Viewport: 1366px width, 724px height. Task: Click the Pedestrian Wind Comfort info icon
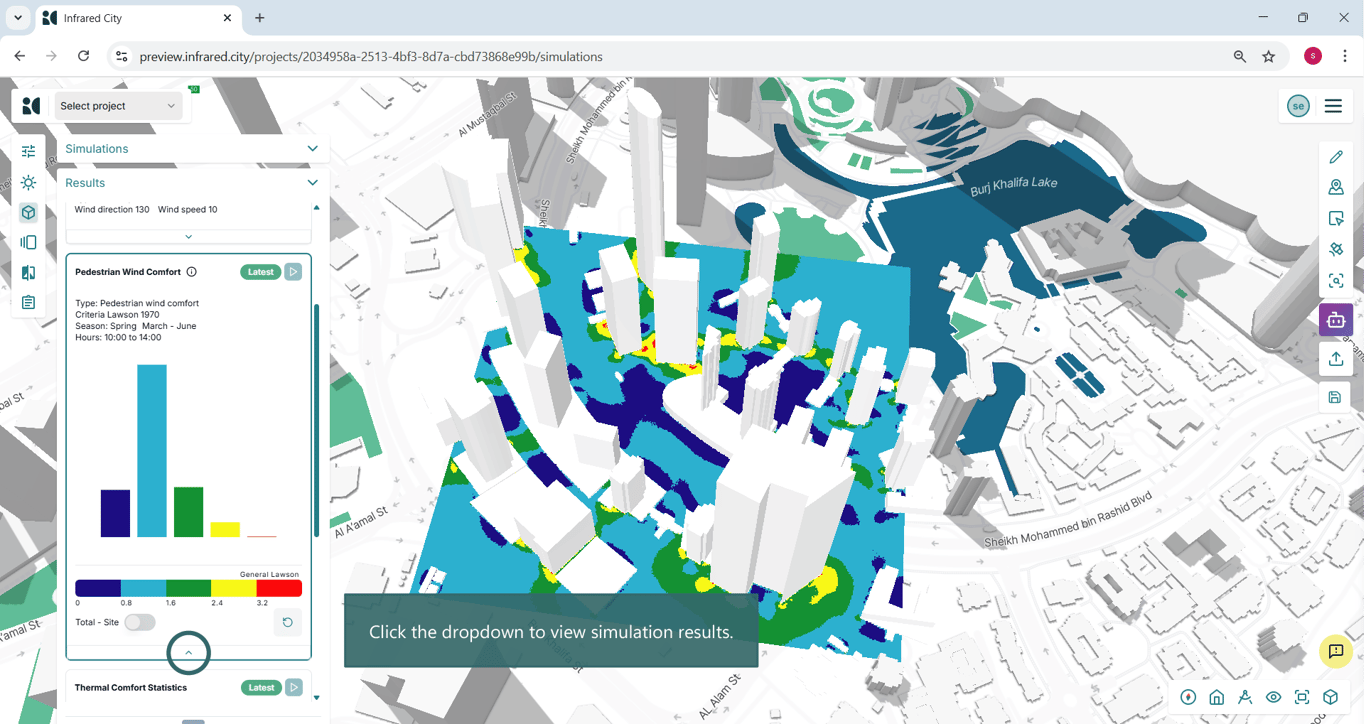point(192,272)
